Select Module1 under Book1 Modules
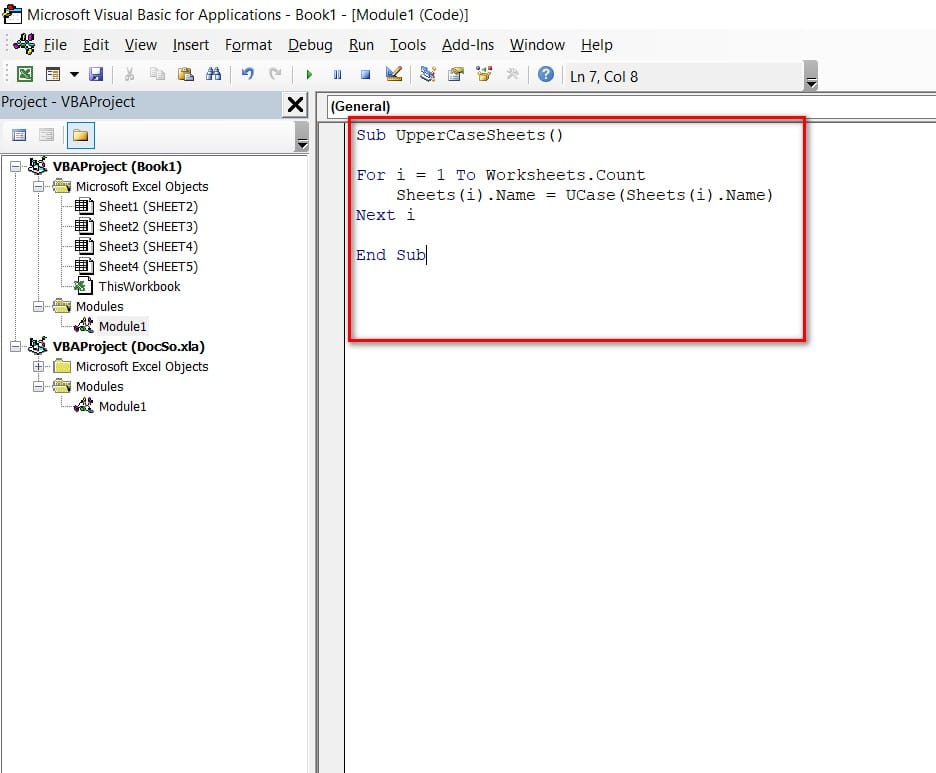 (x=122, y=327)
